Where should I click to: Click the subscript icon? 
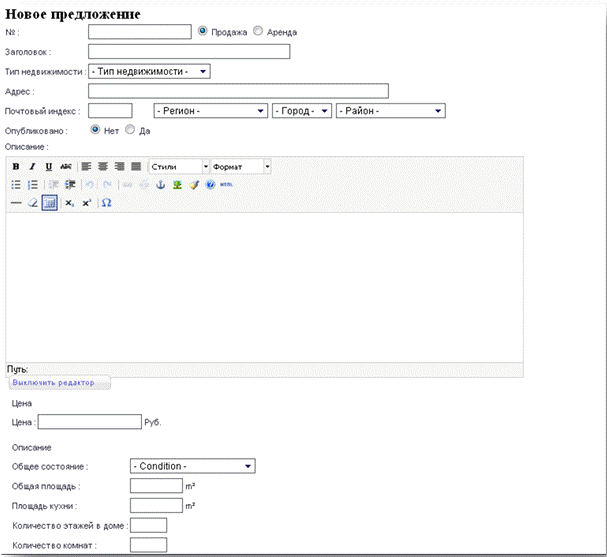69,203
